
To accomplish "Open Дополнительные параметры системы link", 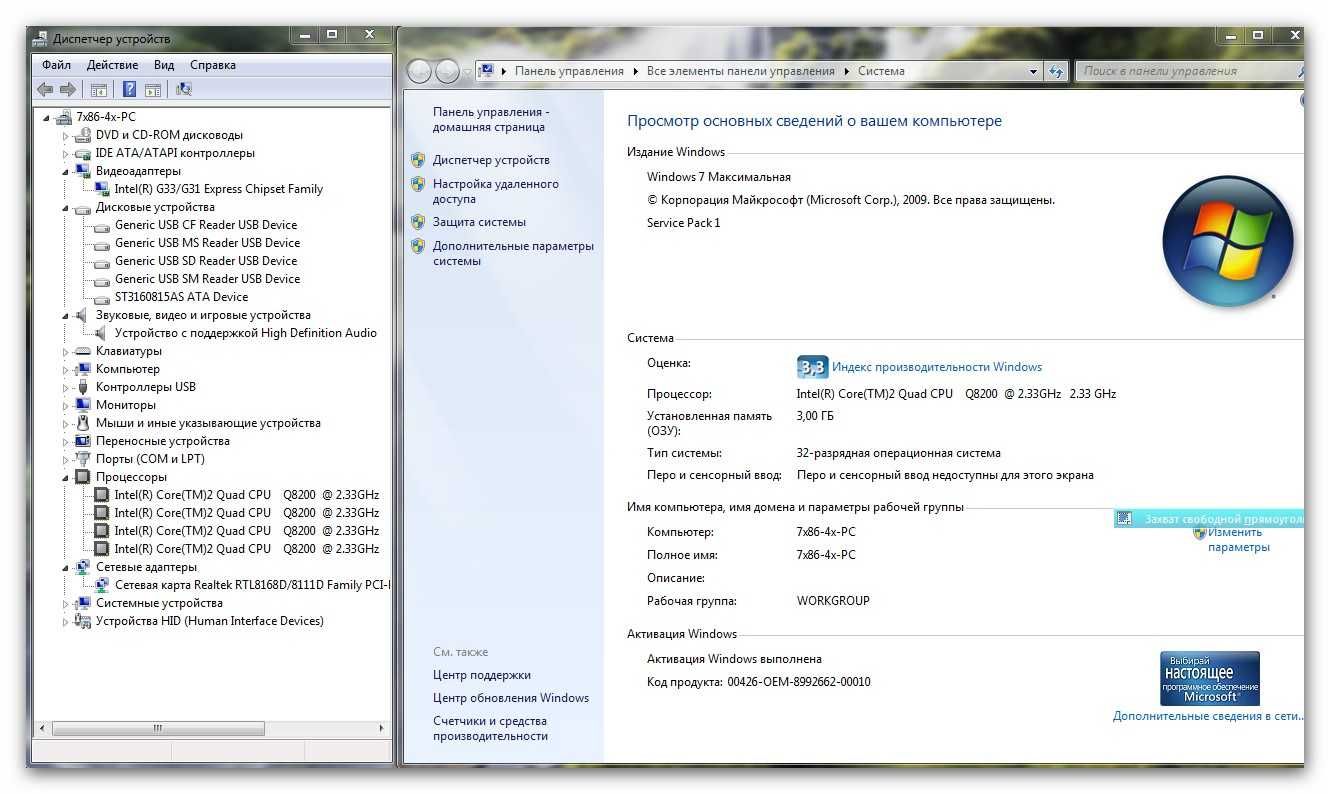I will pyautogui.click(x=513, y=253).
